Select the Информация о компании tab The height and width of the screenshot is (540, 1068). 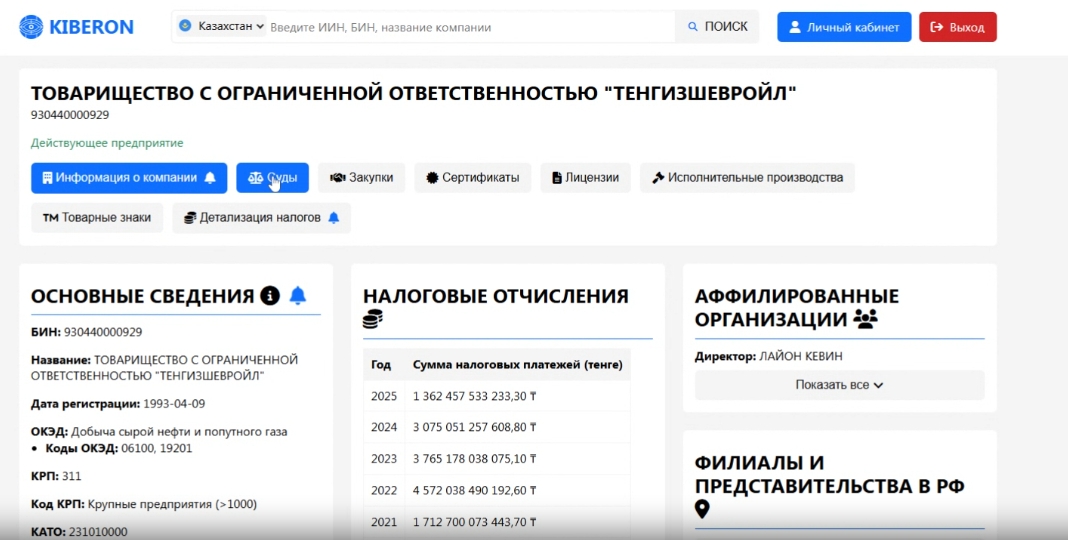pyautogui.click(x=129, y=178)
